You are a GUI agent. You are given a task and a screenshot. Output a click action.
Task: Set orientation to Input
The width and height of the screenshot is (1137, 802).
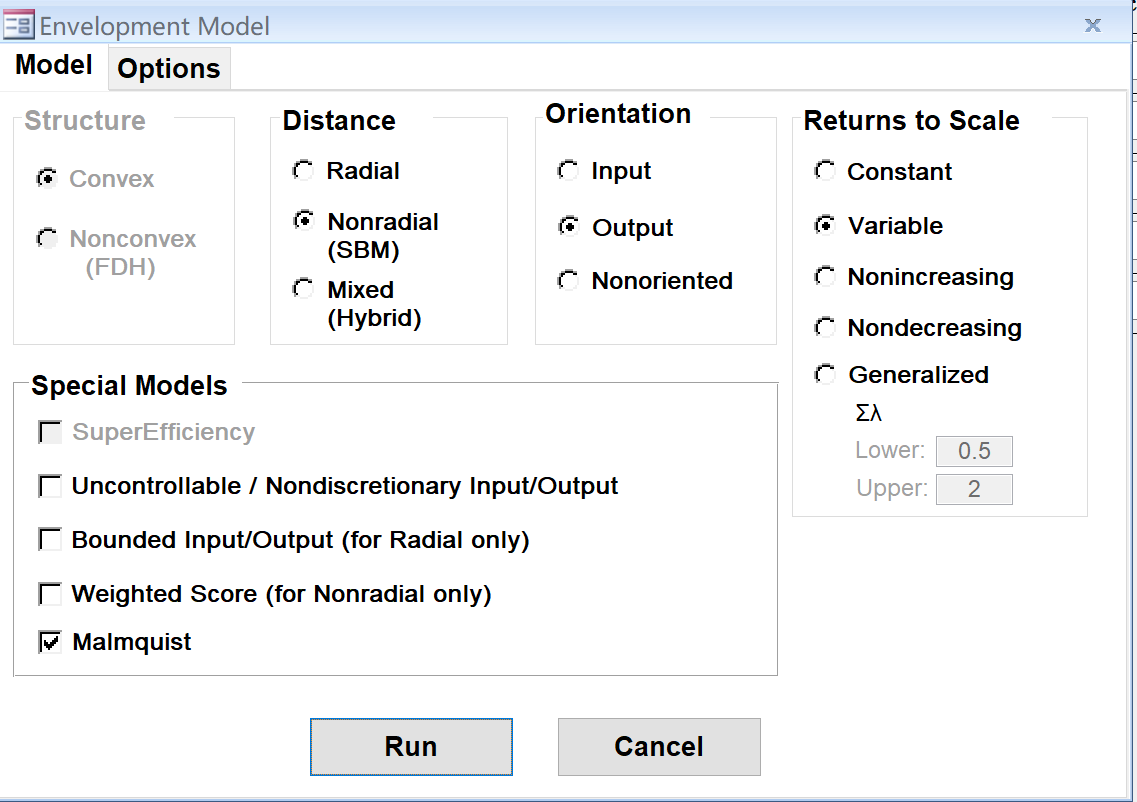click(x=568, y=171)
